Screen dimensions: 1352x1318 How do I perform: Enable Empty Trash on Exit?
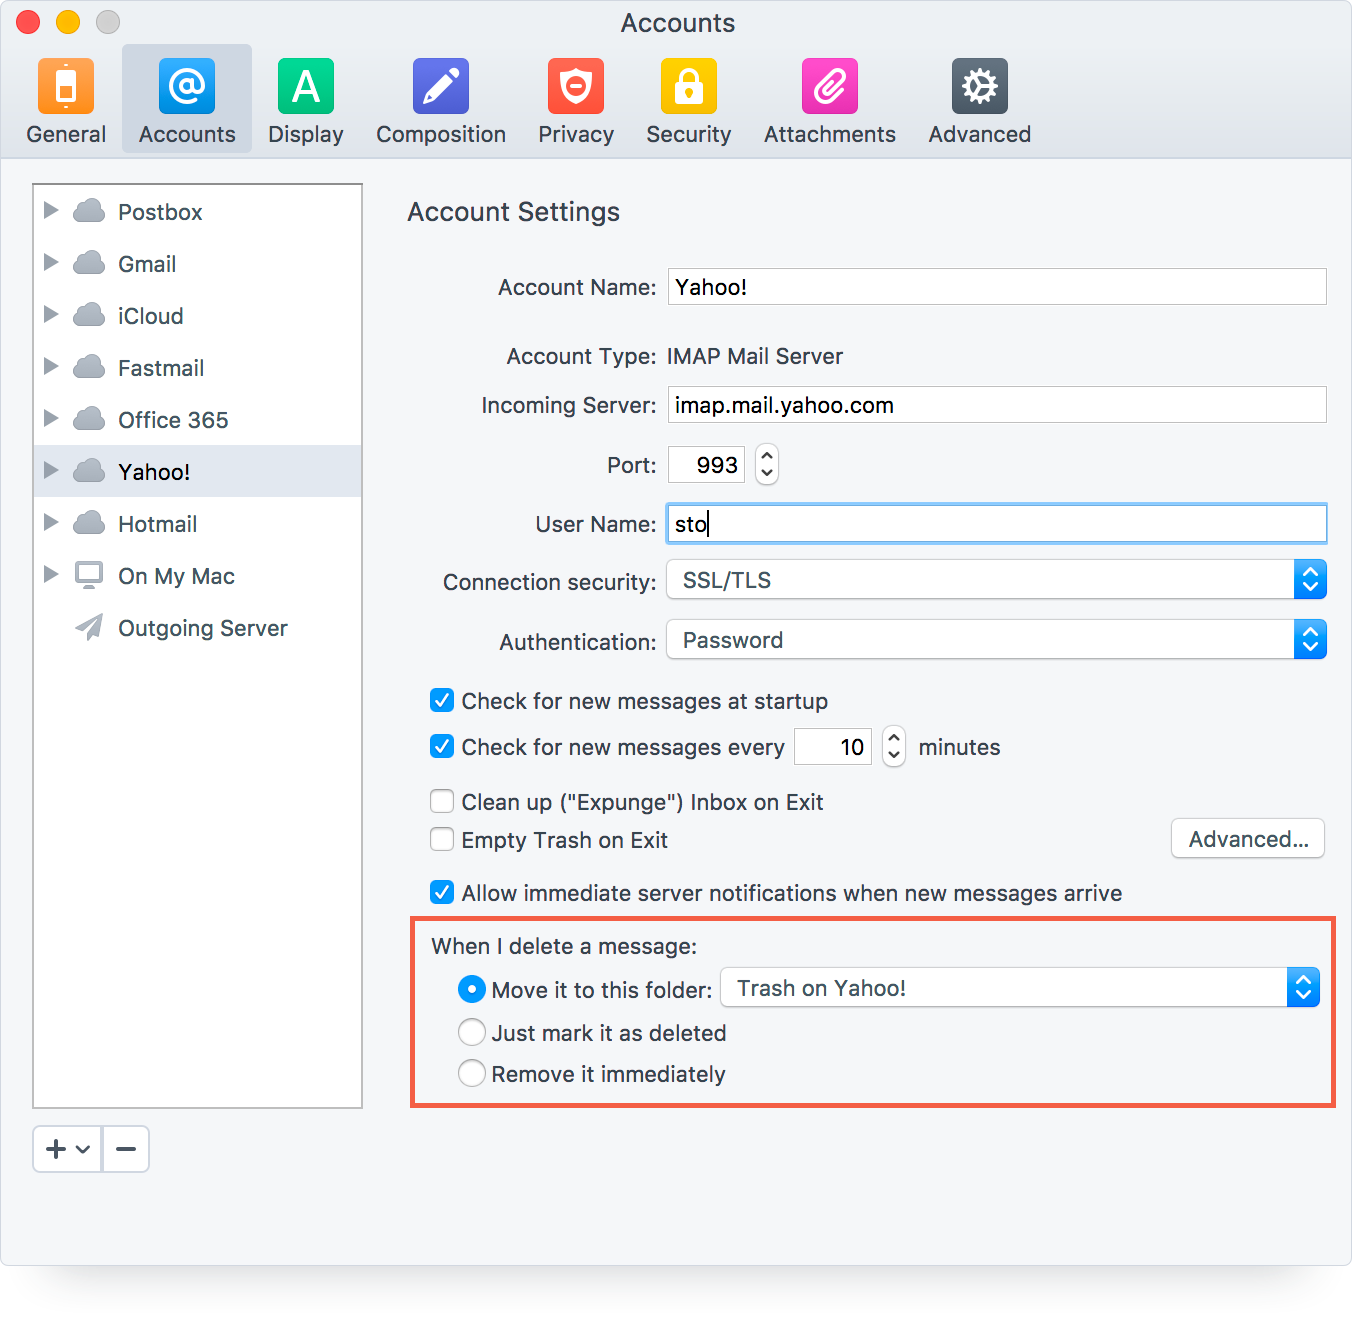pyautogui.click(x=441, y=839)
